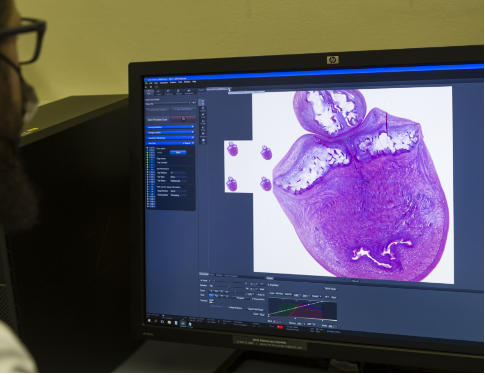Toggle the Range Indicator checkbox
Image resolution: width=485 pixels, height=375 pixels.
coord(235,308)
